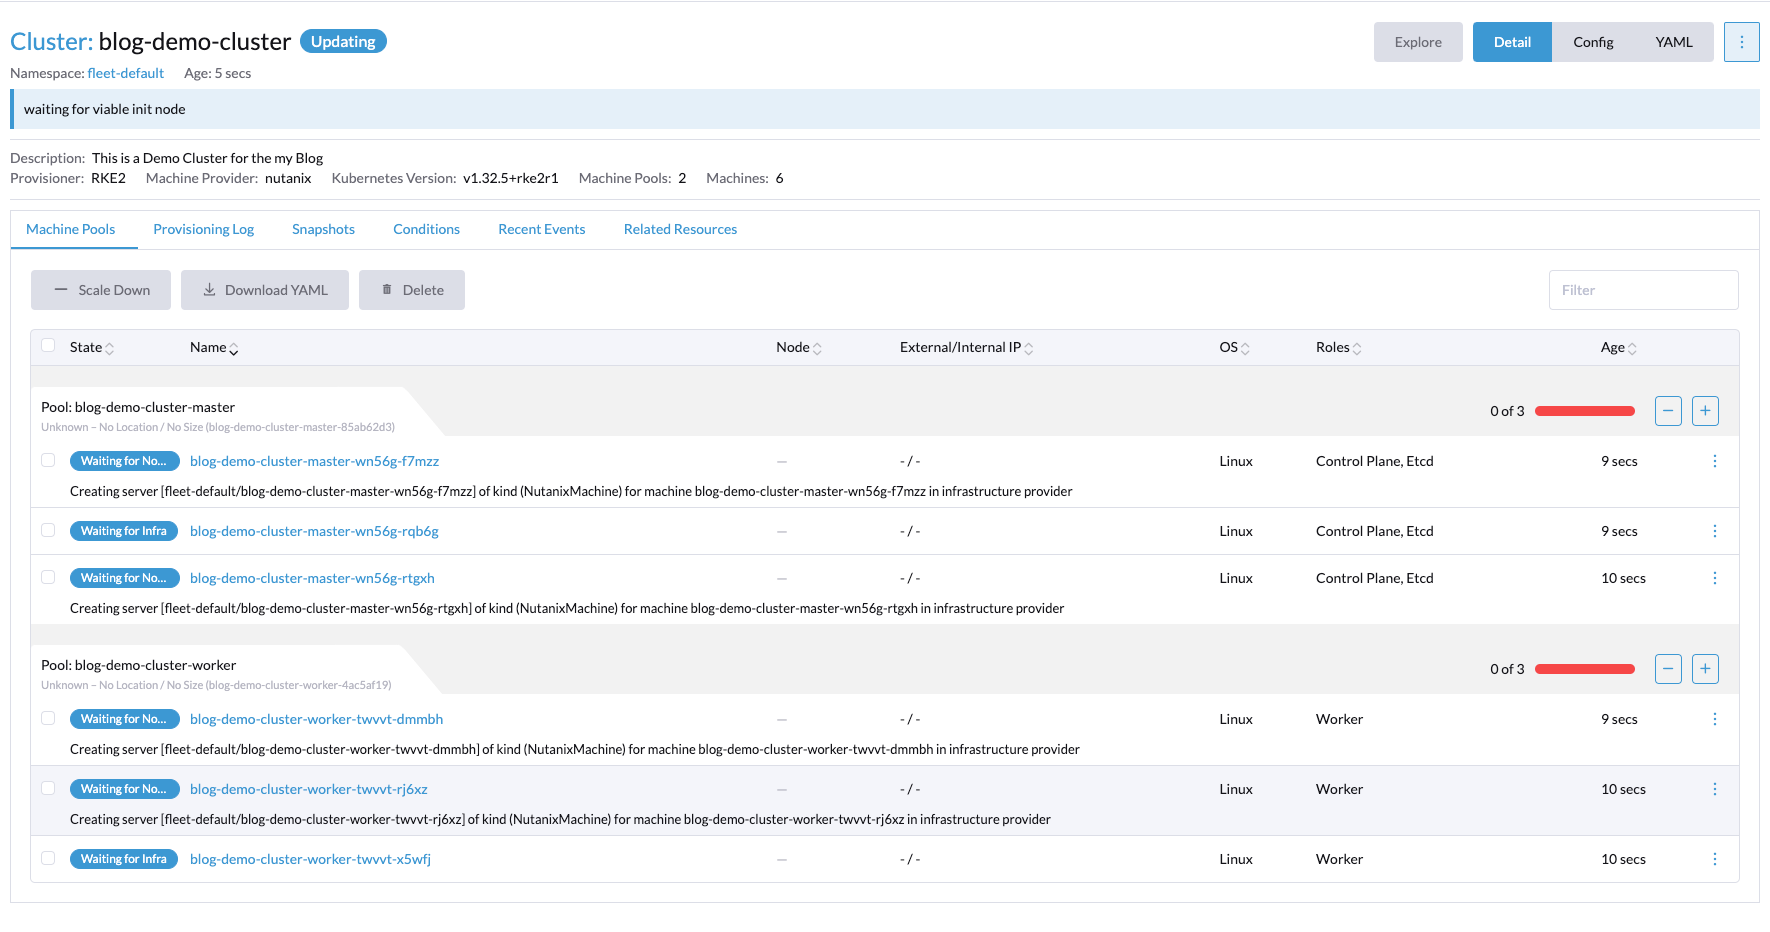
Task: Switch to Config view
Action: point(1593,42)
